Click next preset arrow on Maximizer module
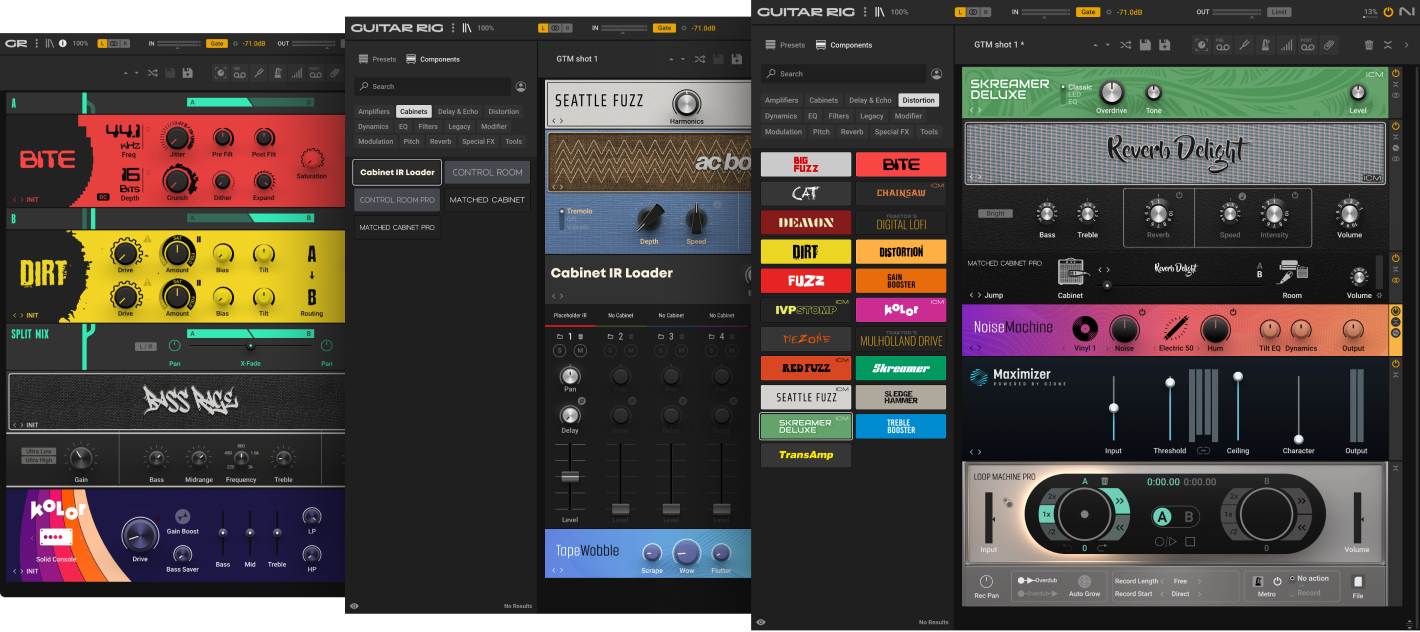This screenshot has height=632, width=1420. [x=980, y=452]
